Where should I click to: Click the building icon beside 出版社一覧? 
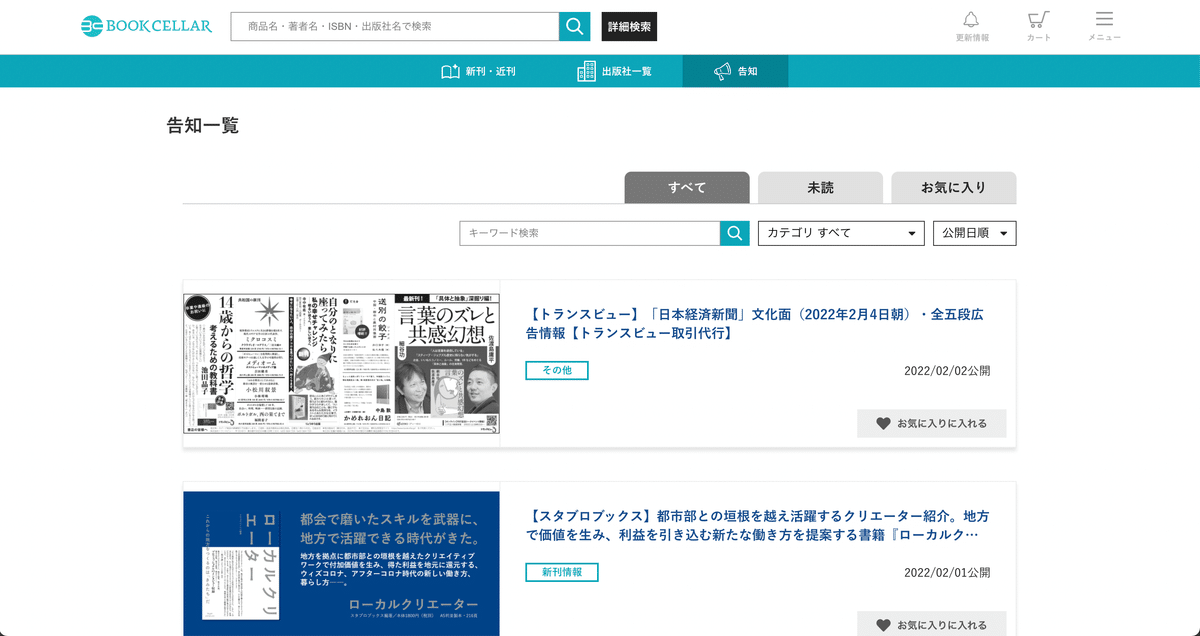[585, 71]
